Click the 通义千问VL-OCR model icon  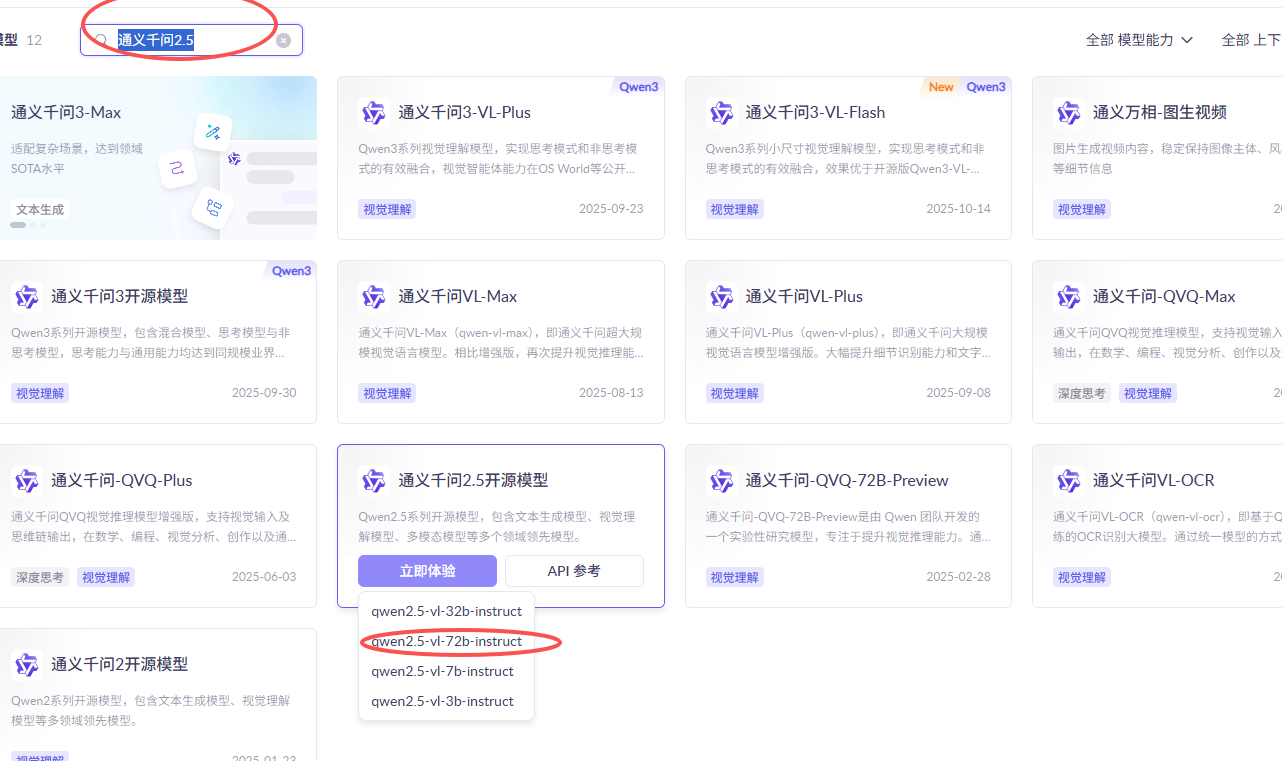pyautogui.click(x=1068, y=480)
